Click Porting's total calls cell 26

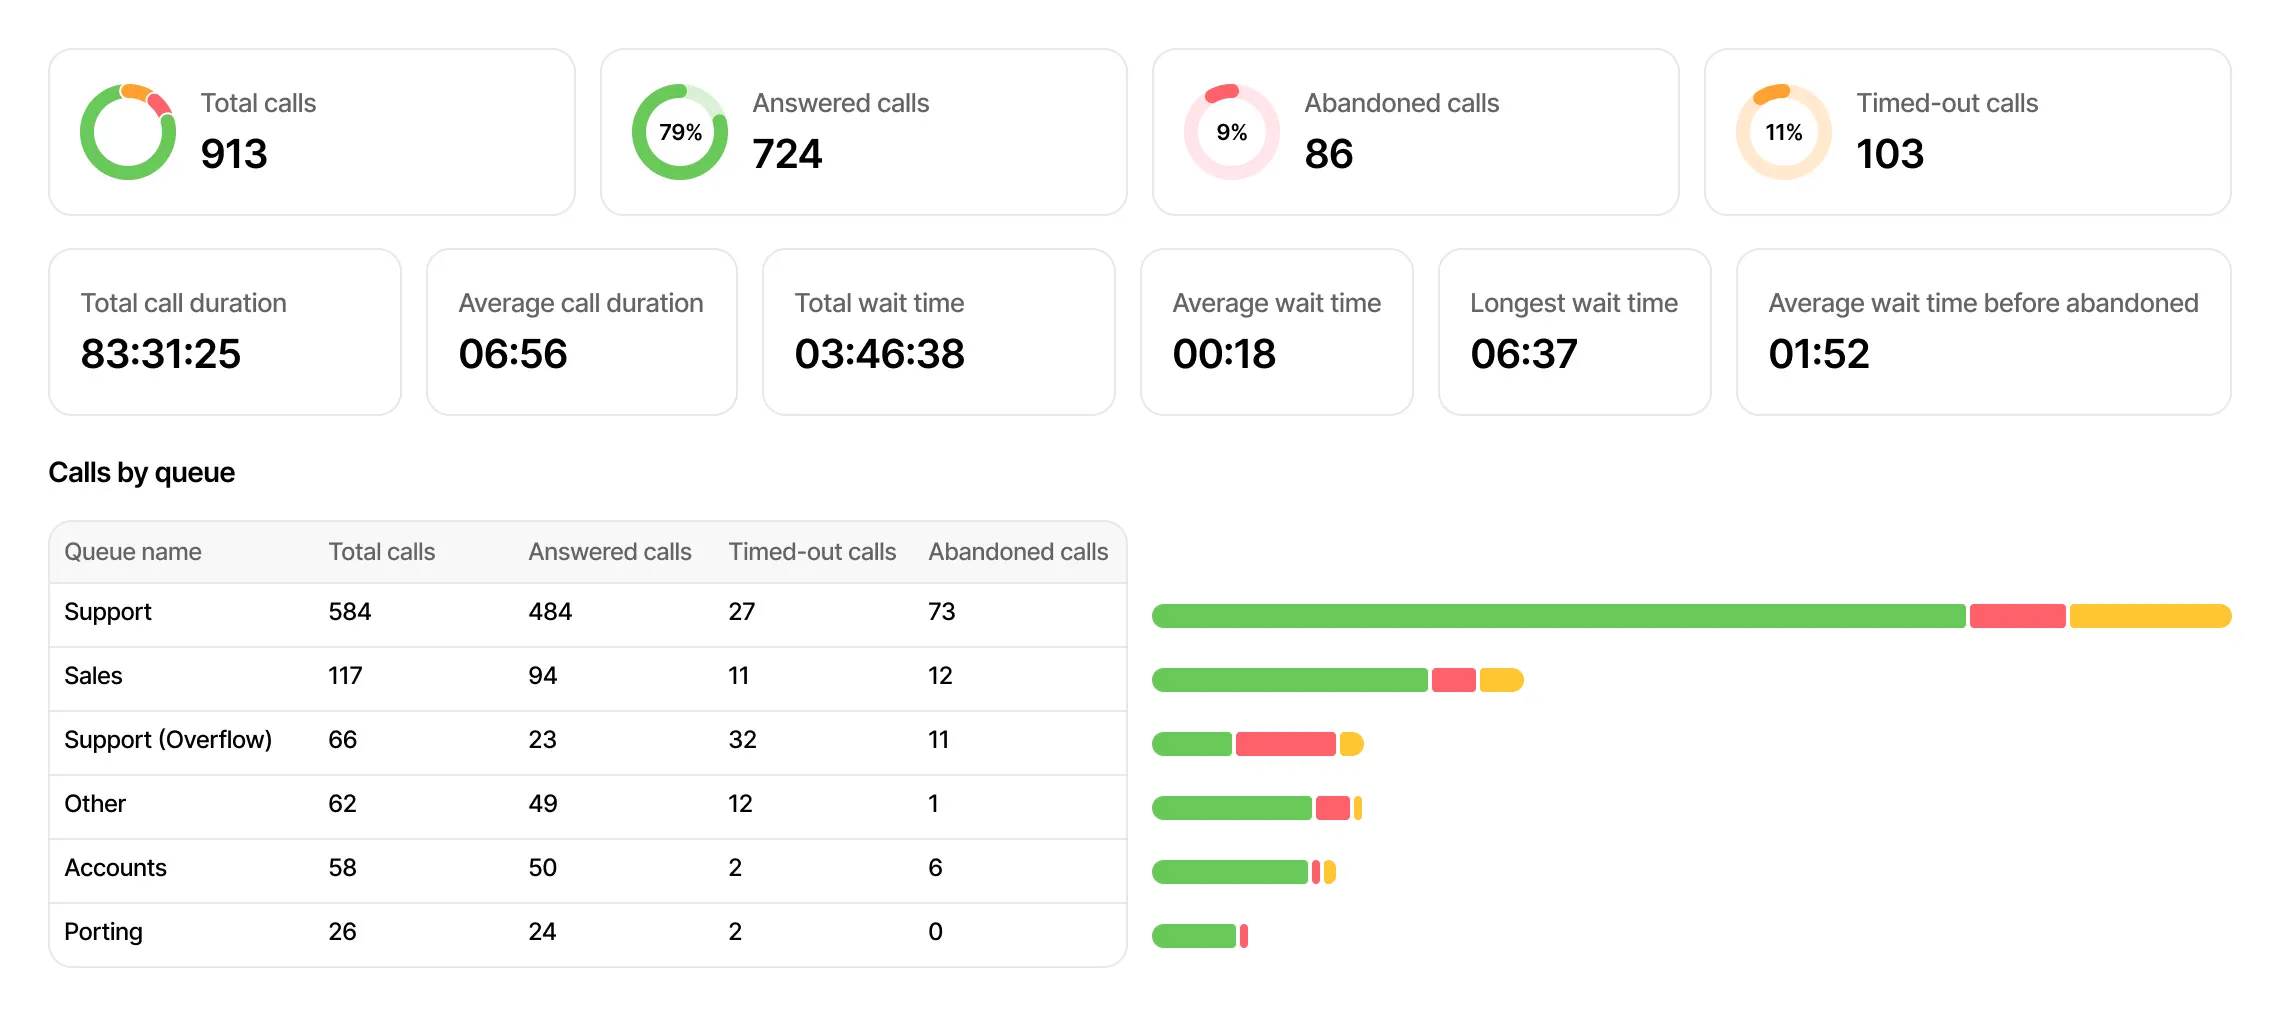pyautogui.click(x=342, y=932)
